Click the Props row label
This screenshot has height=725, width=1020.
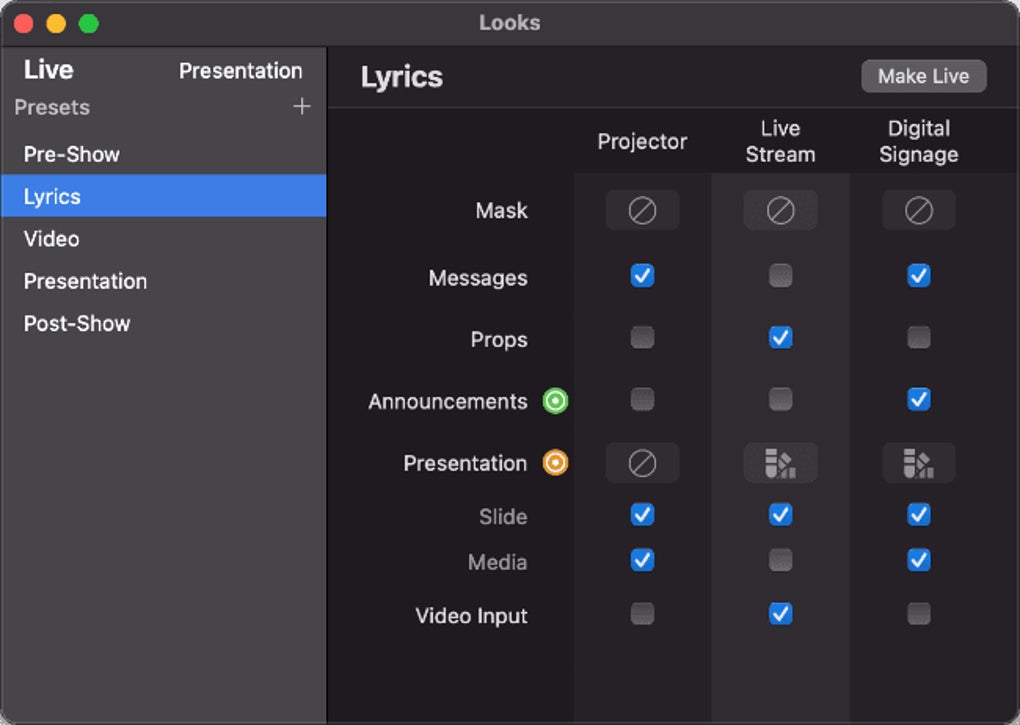coord(499,339)
